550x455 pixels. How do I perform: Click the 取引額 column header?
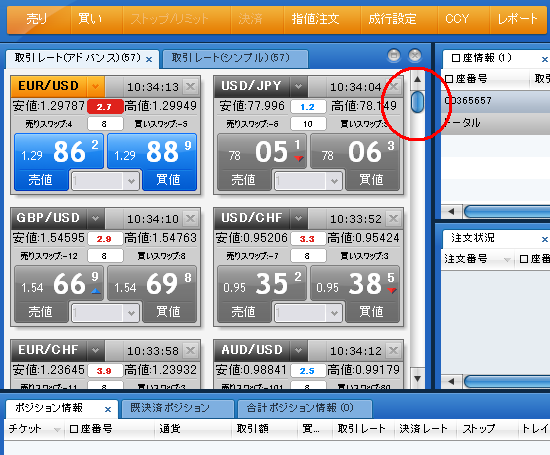(x=264, y=429)
